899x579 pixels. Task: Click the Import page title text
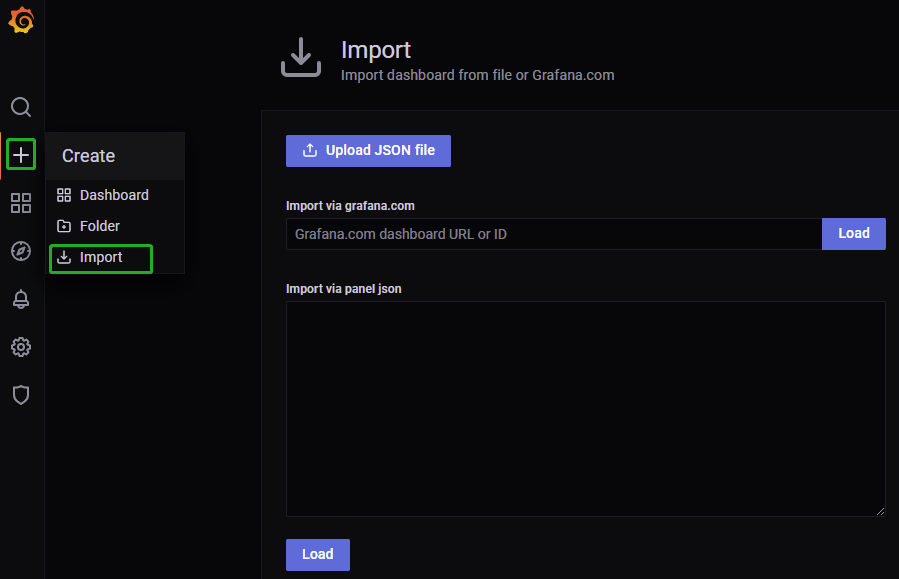point(376,50)
